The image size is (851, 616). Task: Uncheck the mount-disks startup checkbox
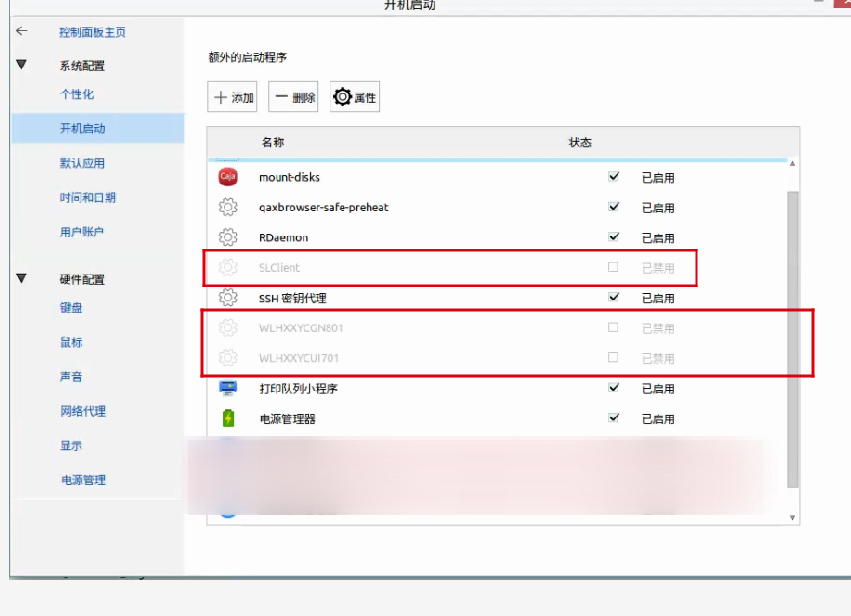pos(613,177)
